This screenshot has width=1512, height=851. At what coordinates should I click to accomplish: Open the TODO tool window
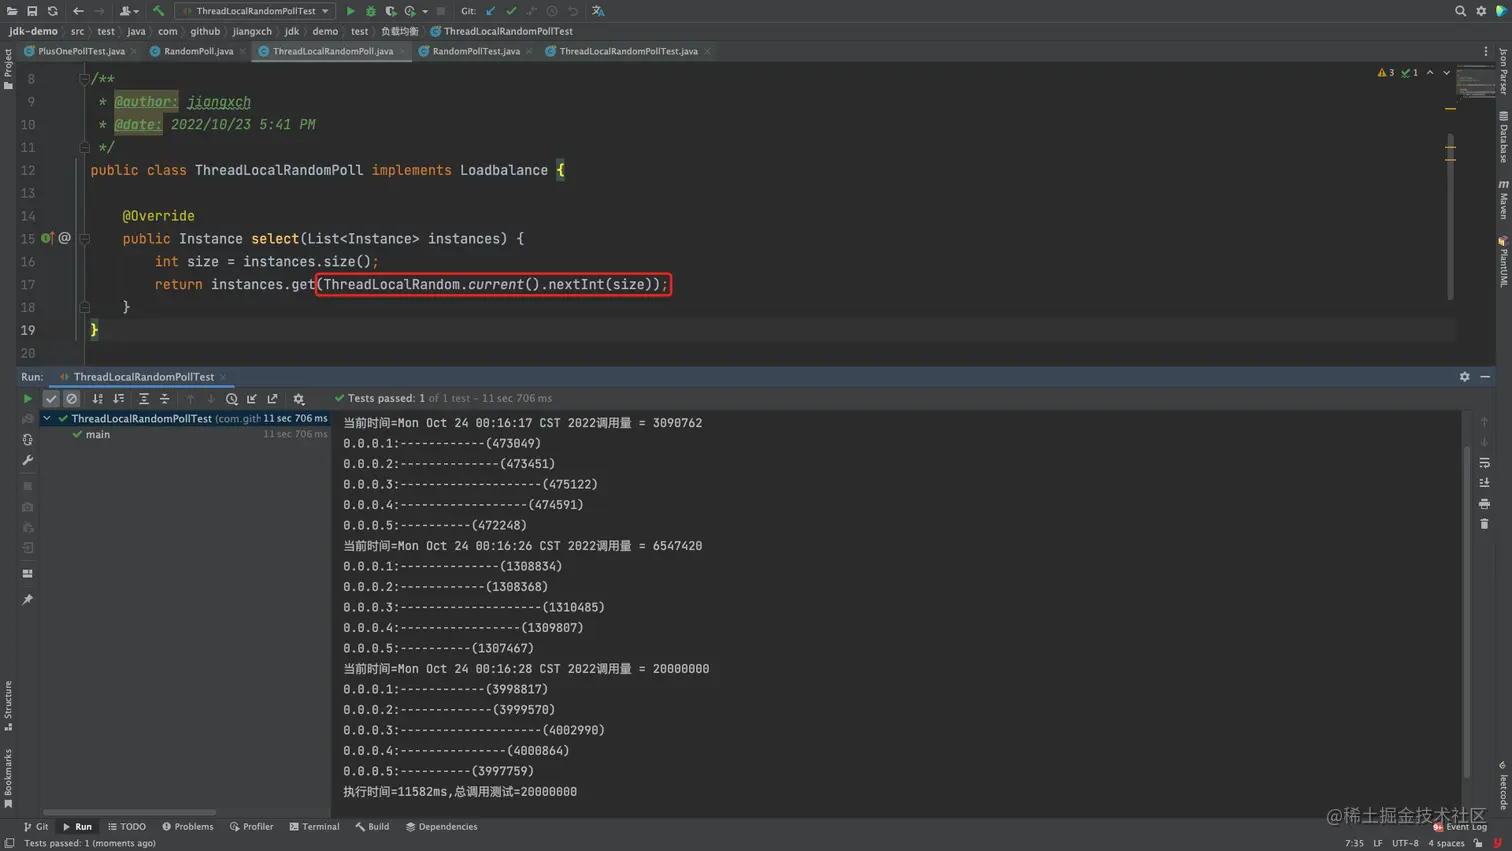[x=127, y=827]
